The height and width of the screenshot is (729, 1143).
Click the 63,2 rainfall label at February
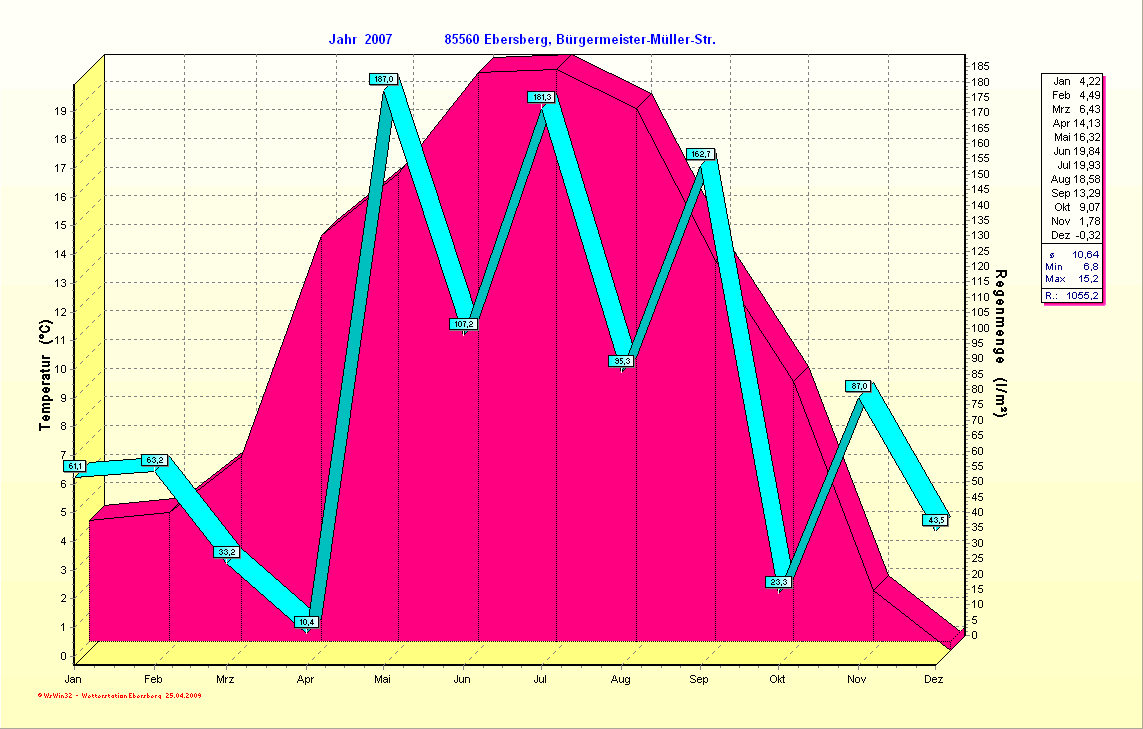click(x=155, y=460)
